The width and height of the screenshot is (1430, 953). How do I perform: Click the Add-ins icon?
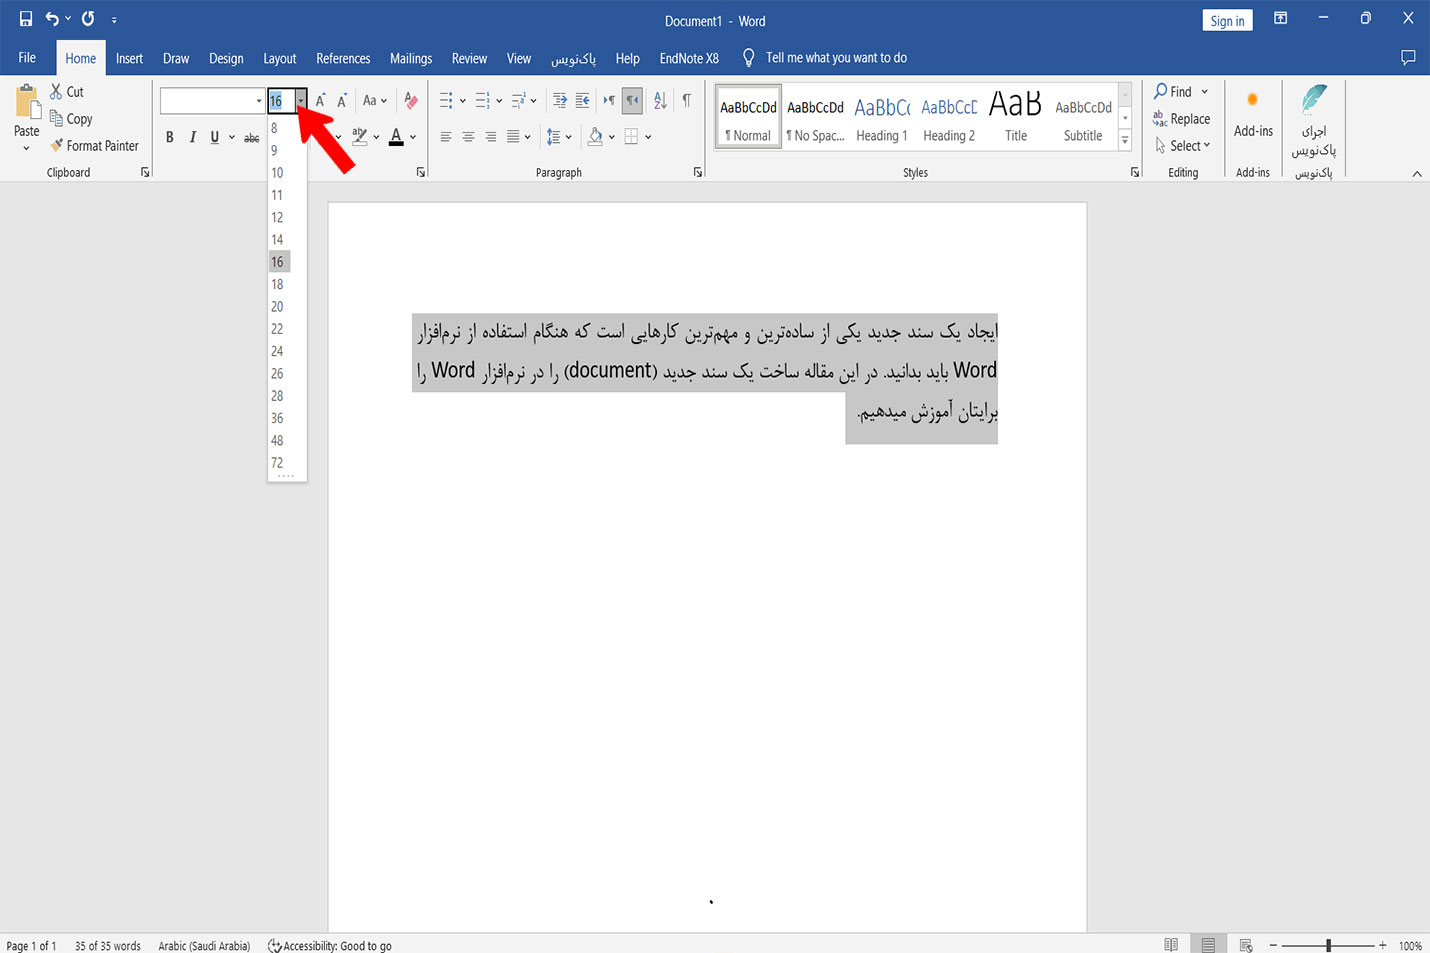1253,100
